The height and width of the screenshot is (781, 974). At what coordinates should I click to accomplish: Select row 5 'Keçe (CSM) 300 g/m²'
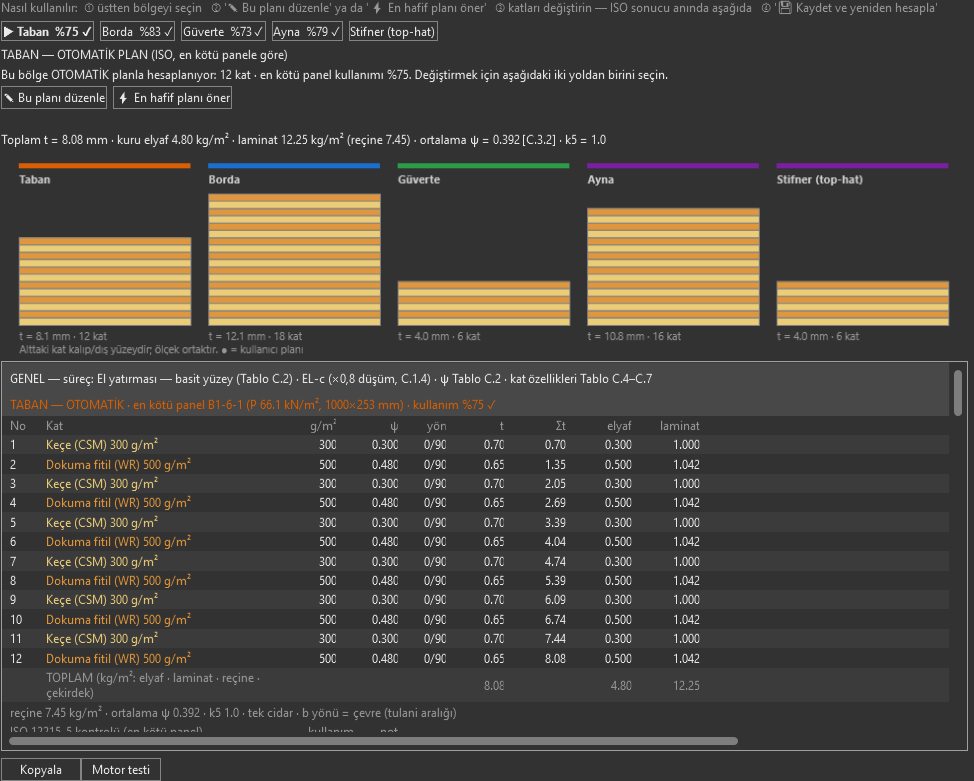point(475,523)
